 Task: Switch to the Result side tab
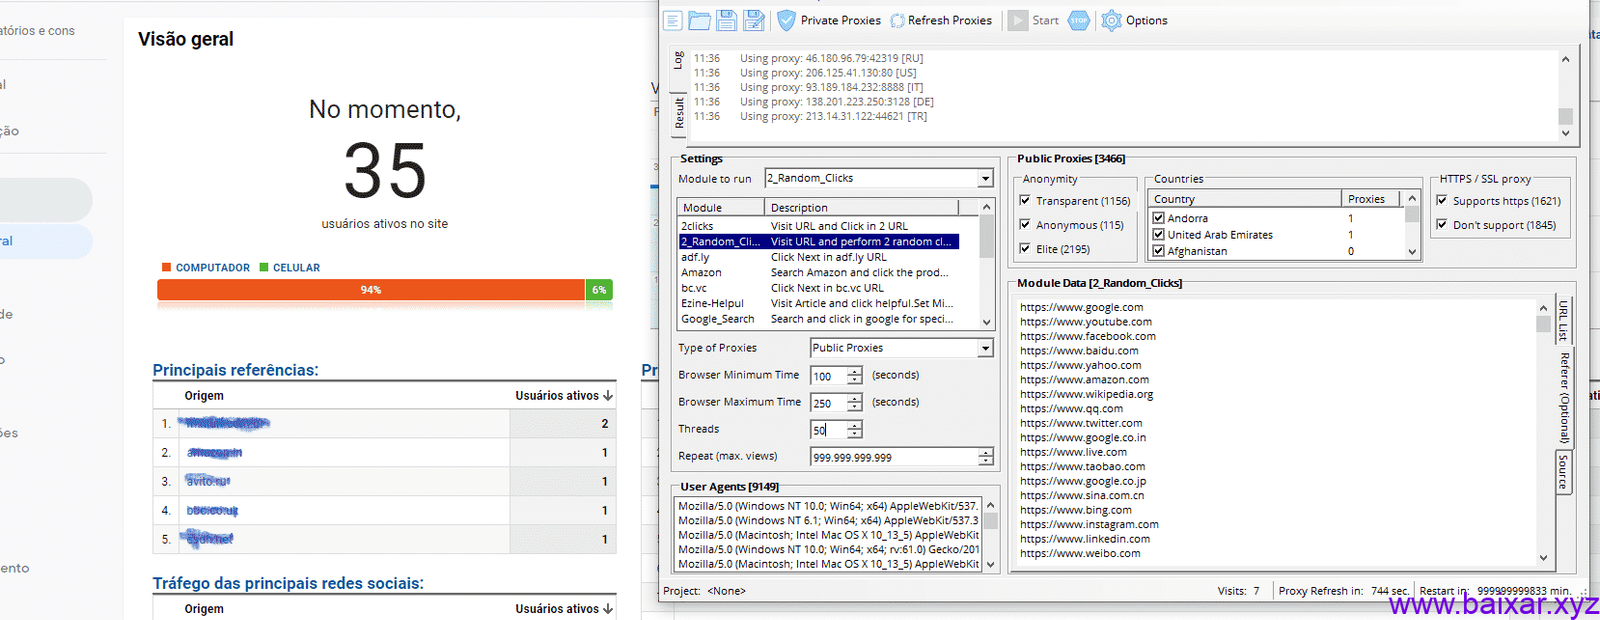pos(679,112)
